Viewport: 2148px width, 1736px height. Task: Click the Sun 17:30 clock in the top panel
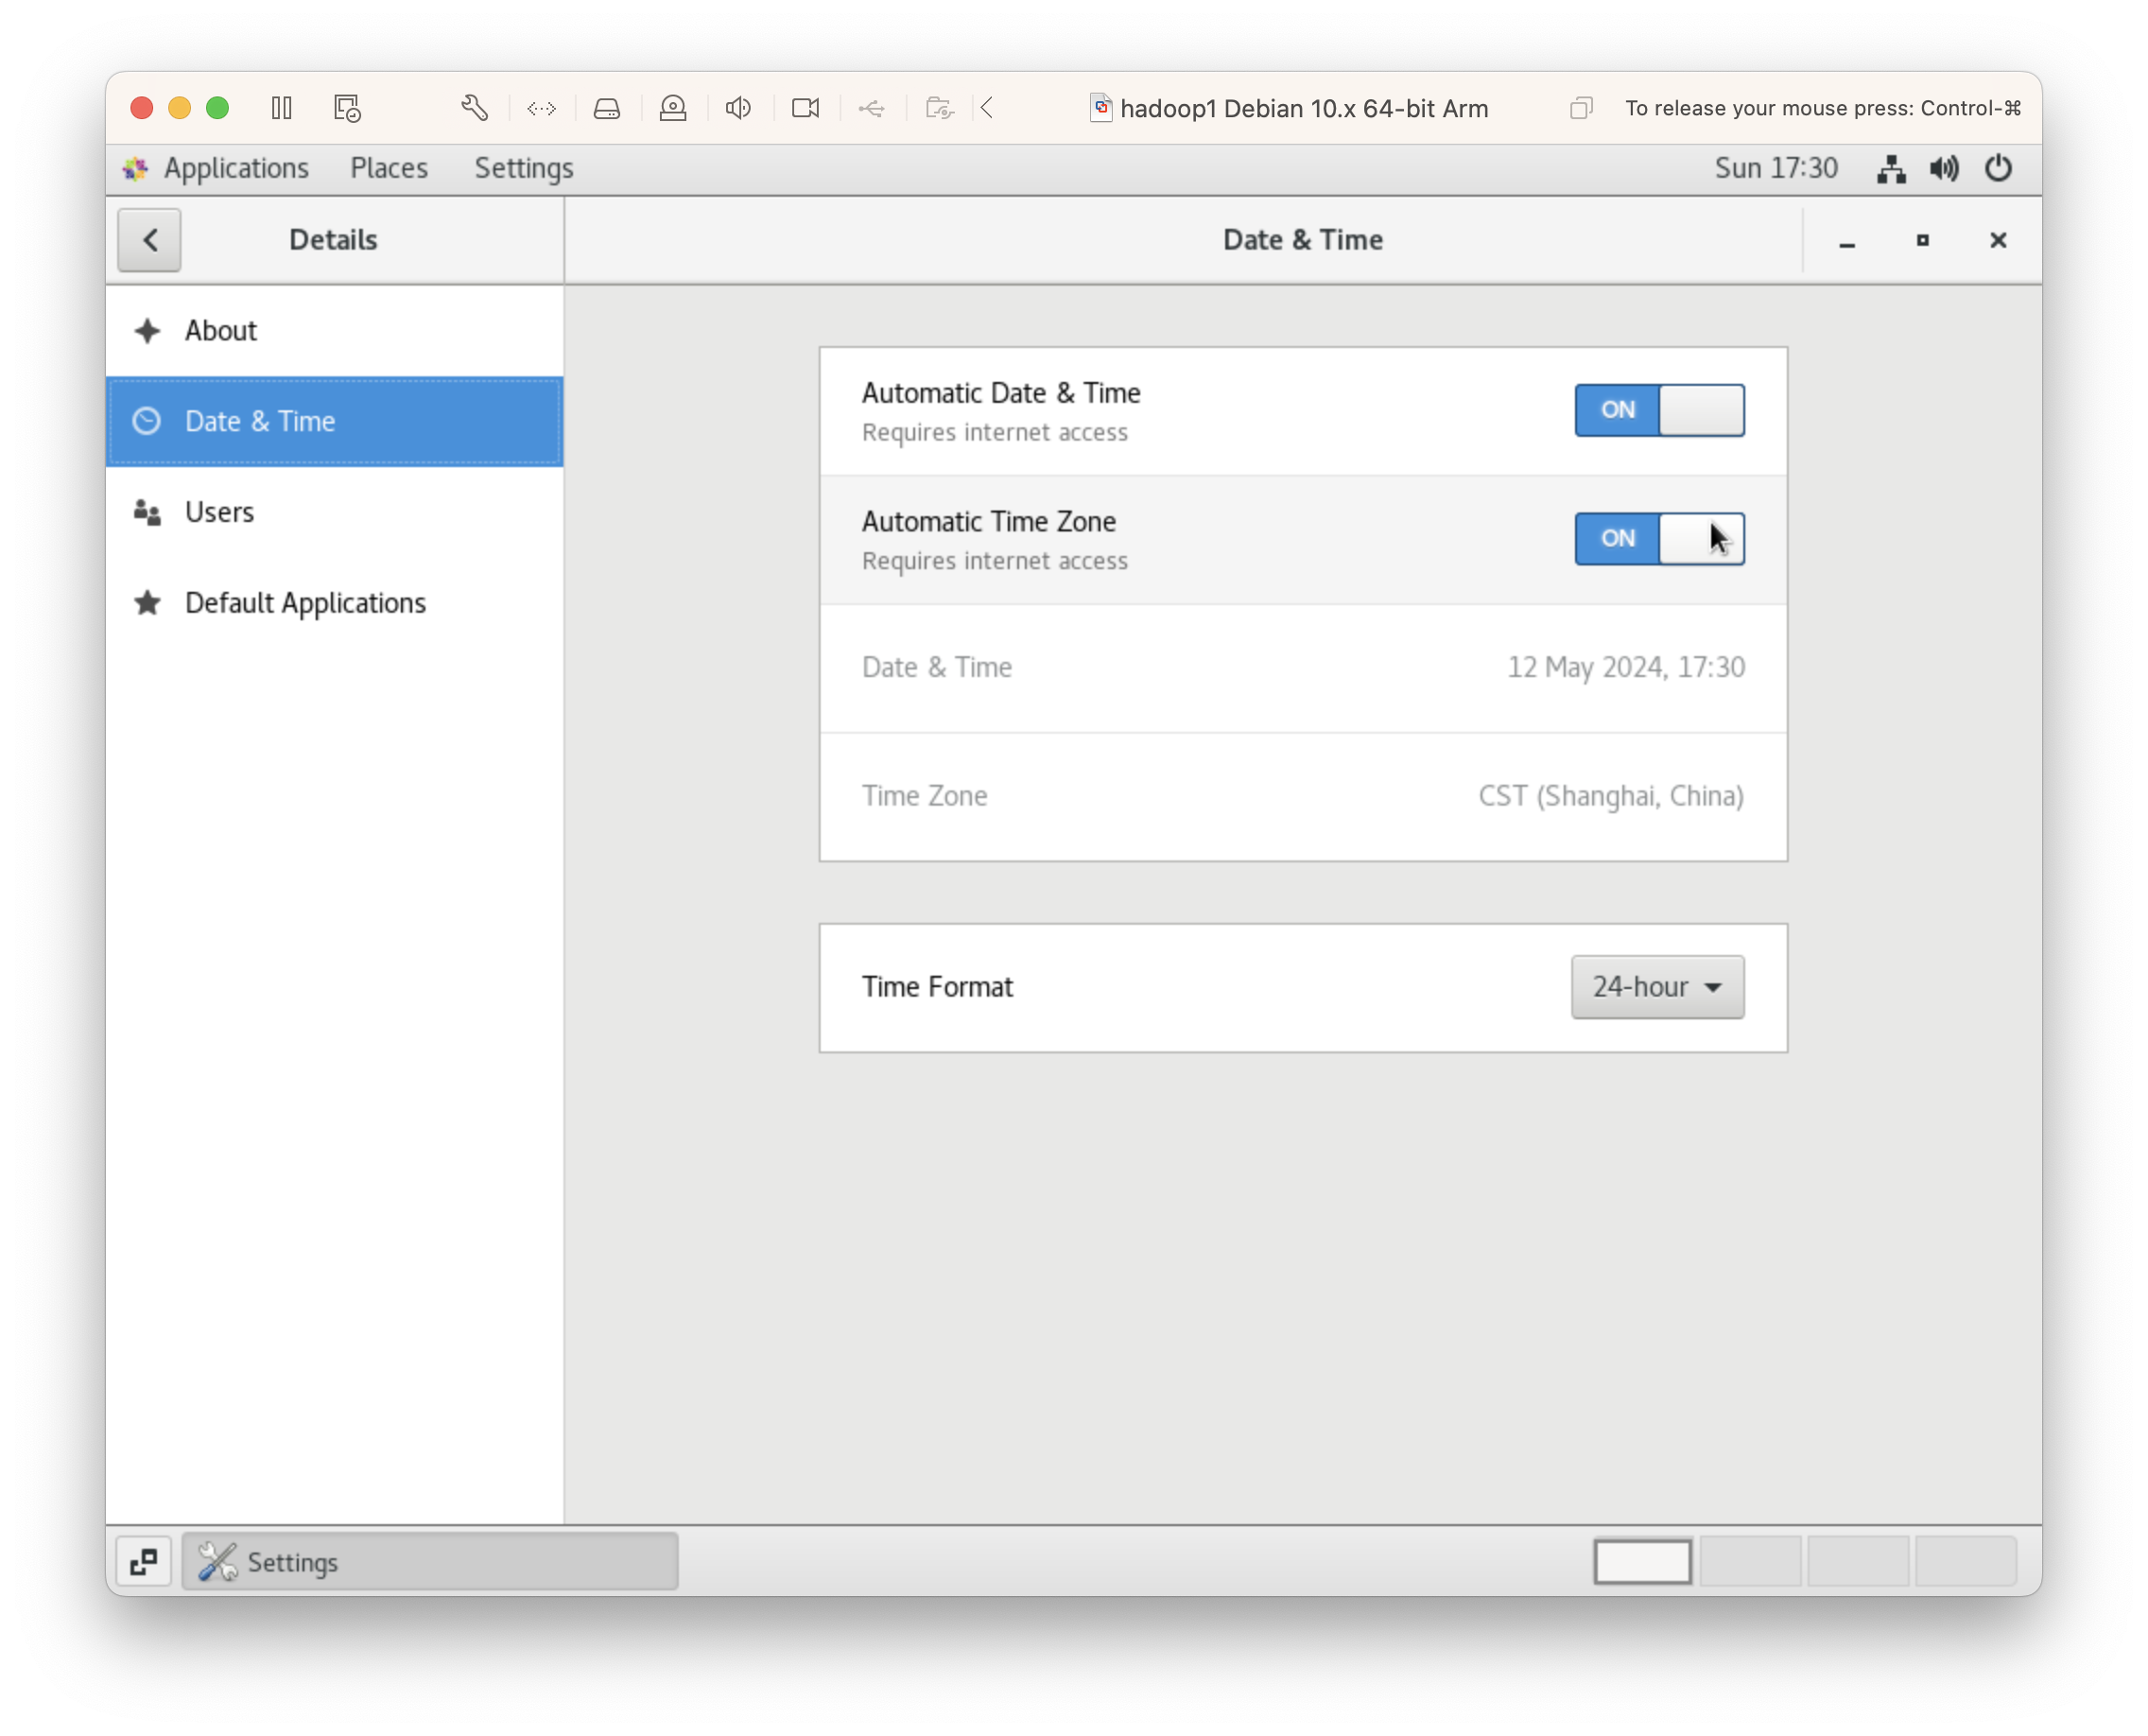[x=1776, y=168]
